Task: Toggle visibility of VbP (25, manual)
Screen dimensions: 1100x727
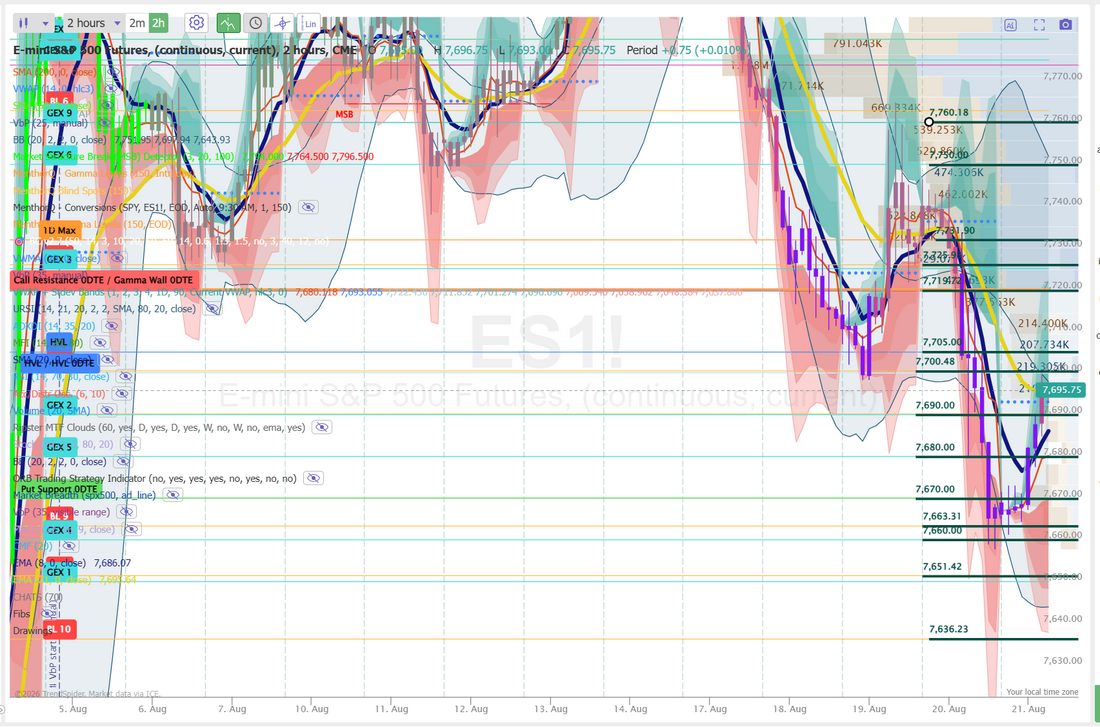Action: pyautogui.click(x=107, y=123)
